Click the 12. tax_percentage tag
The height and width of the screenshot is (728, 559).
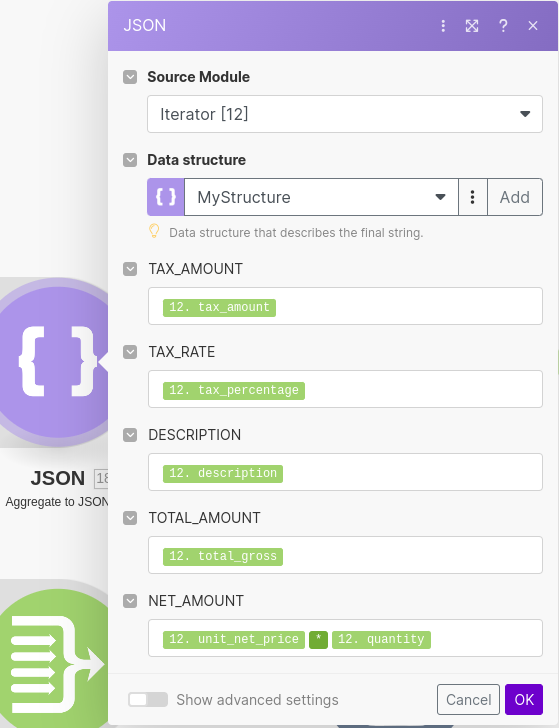click(x=234, y=390)
